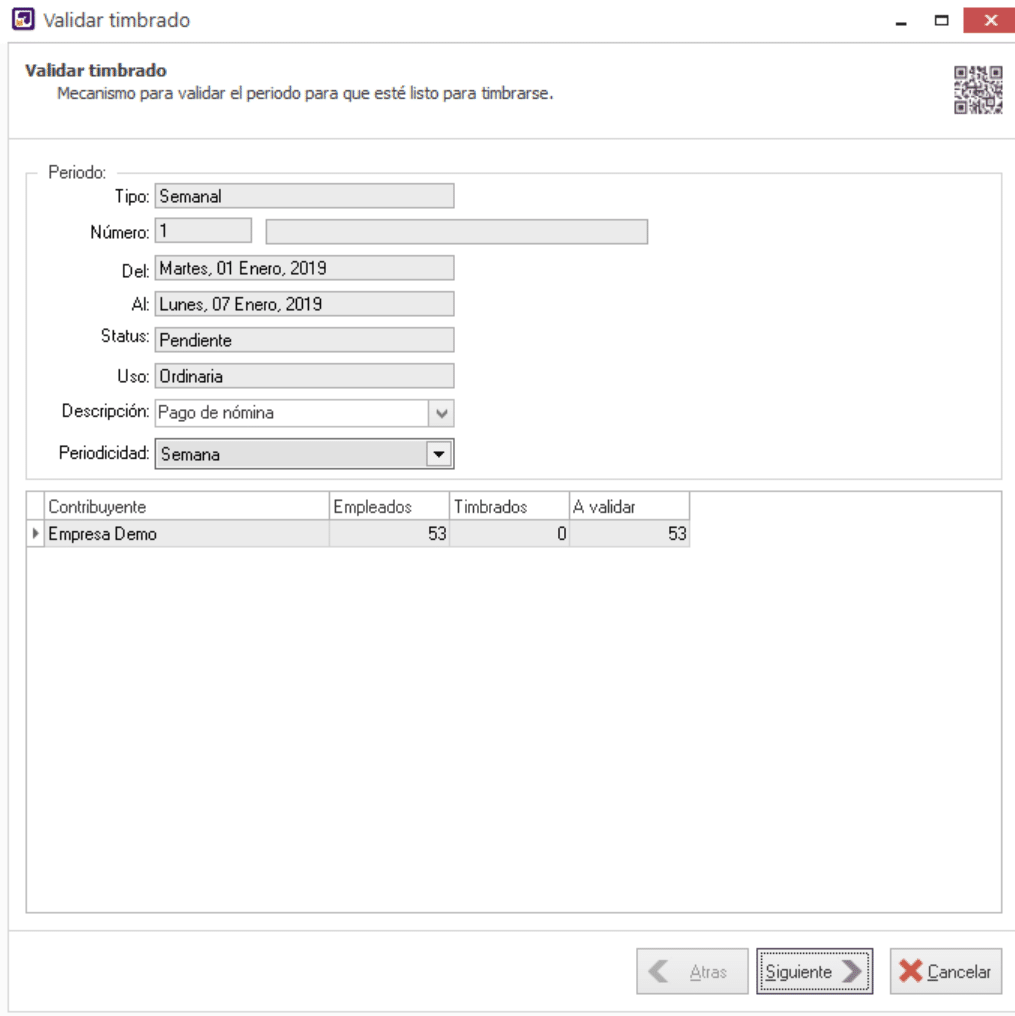Click the A validar column header
The width and height of the screenshot is (1015, 1016).
tap(628, 507)
